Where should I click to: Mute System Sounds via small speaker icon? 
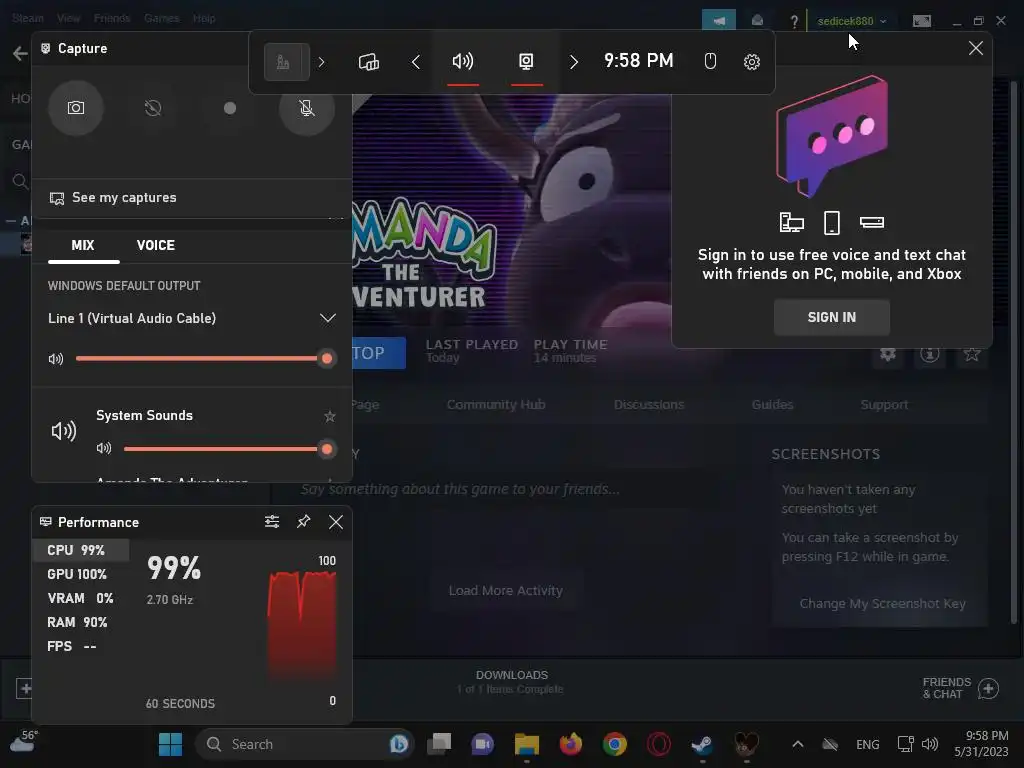(x=104, y=448)
